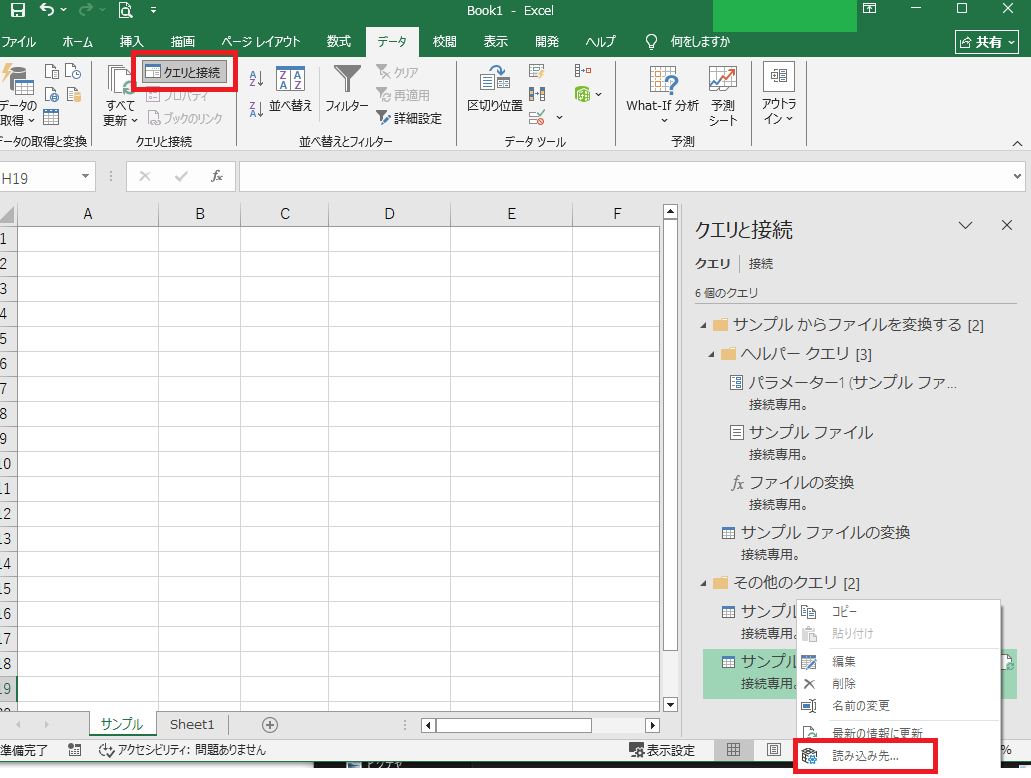Viewport: 1031px width, 778px height.
Task: Toggle the クエリと接続 pane button
Action: click(184, 72)
